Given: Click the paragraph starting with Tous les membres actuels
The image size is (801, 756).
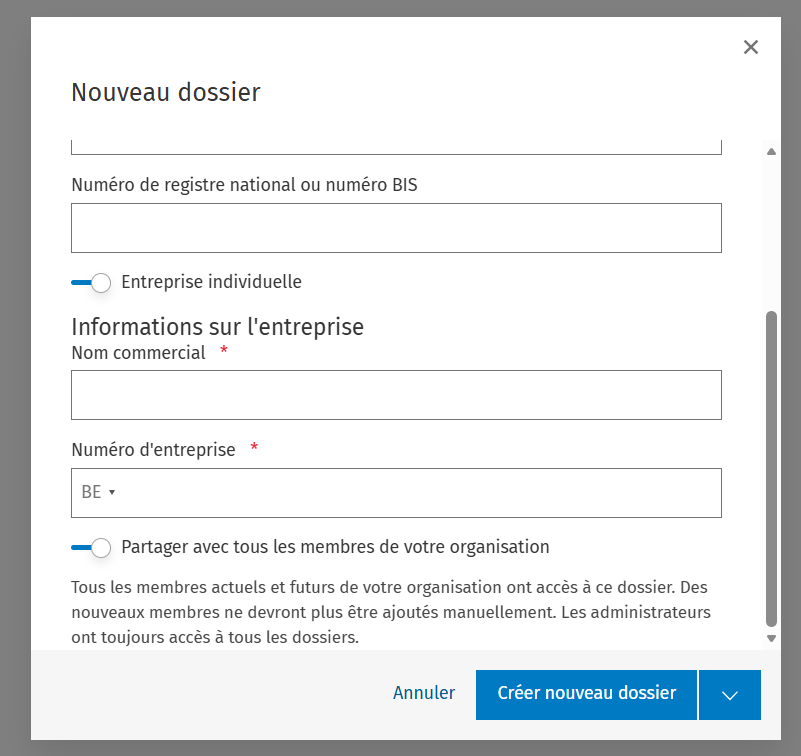Looking at the screenshot, I should coord(391,612).
